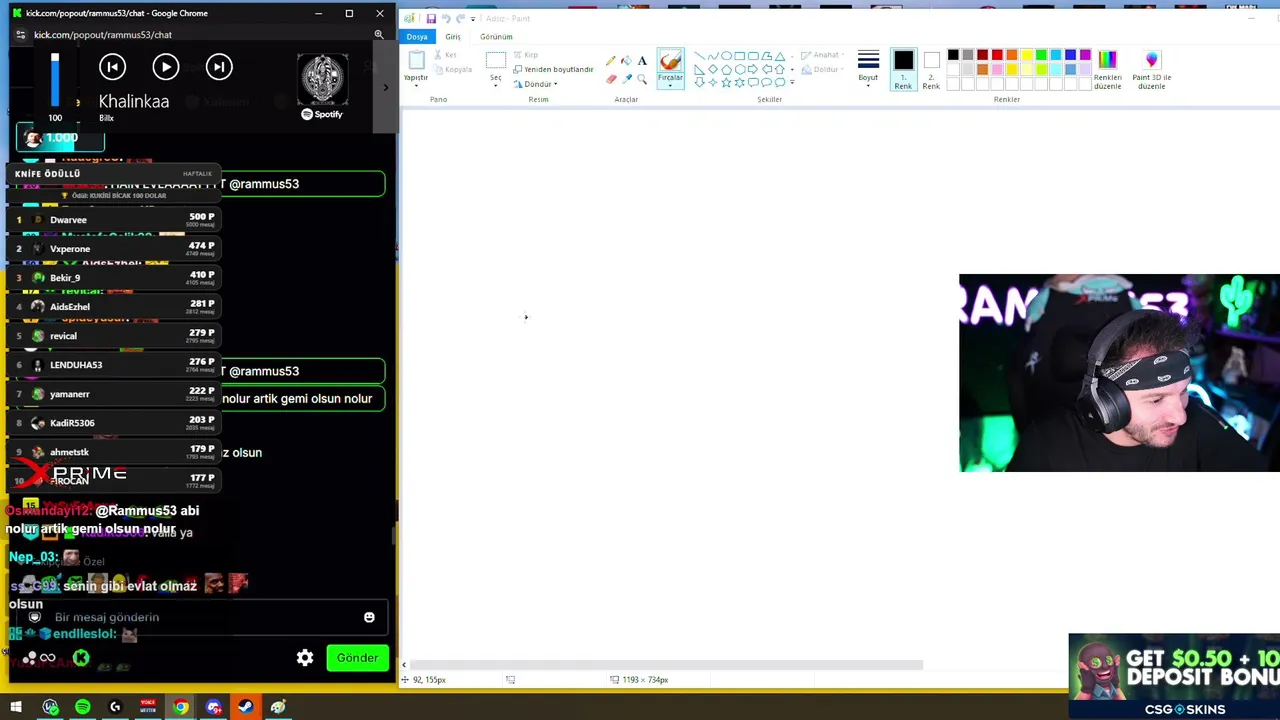Select the Oval shape in the Şekiller gallery
The width and height of the screenshot is (1280, 720).
pyautogui.click(x=726, y=56)
